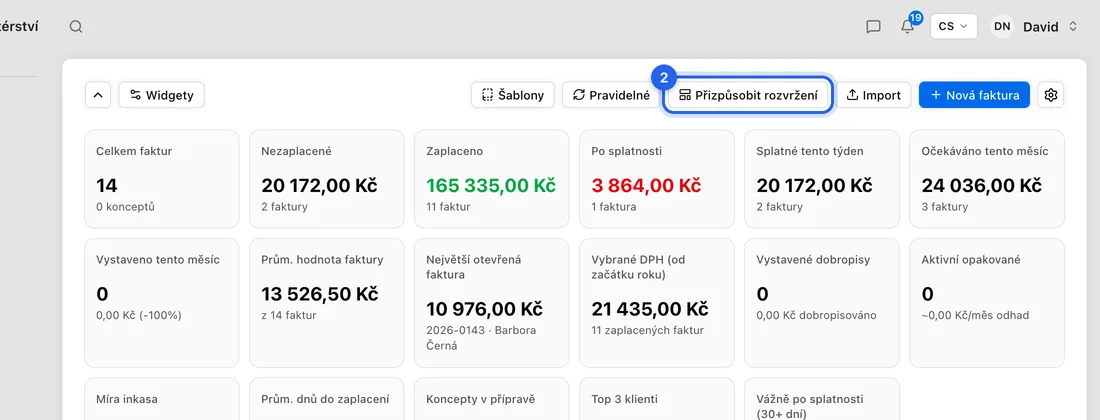
Task: Click the DN user avatar
Action: [x=1002, y=26]
